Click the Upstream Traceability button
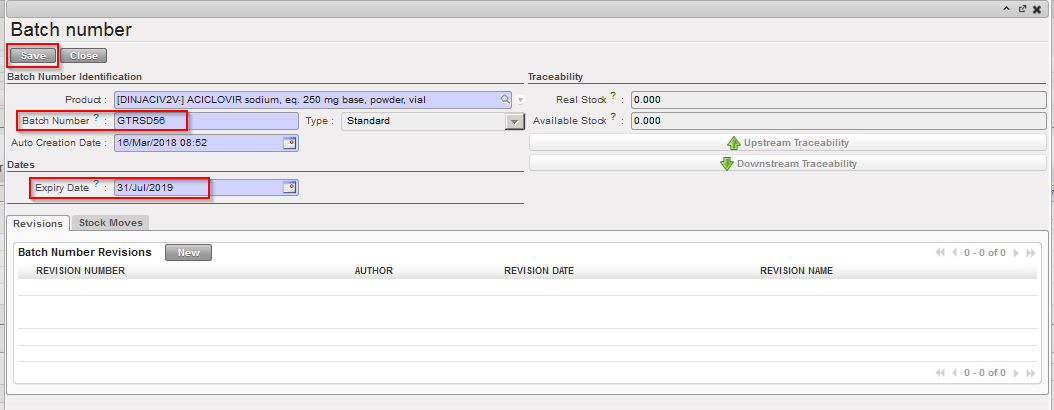The image size is (1054, 410). click(x=788, y=143)
